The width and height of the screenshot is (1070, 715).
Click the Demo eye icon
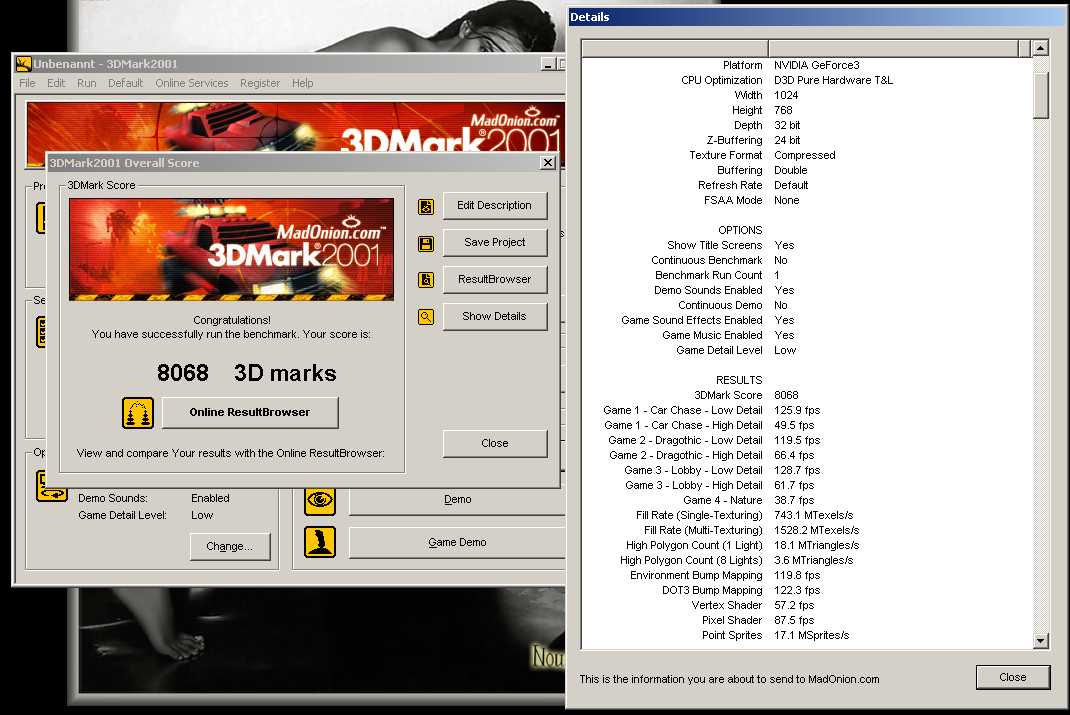[320, 500]
